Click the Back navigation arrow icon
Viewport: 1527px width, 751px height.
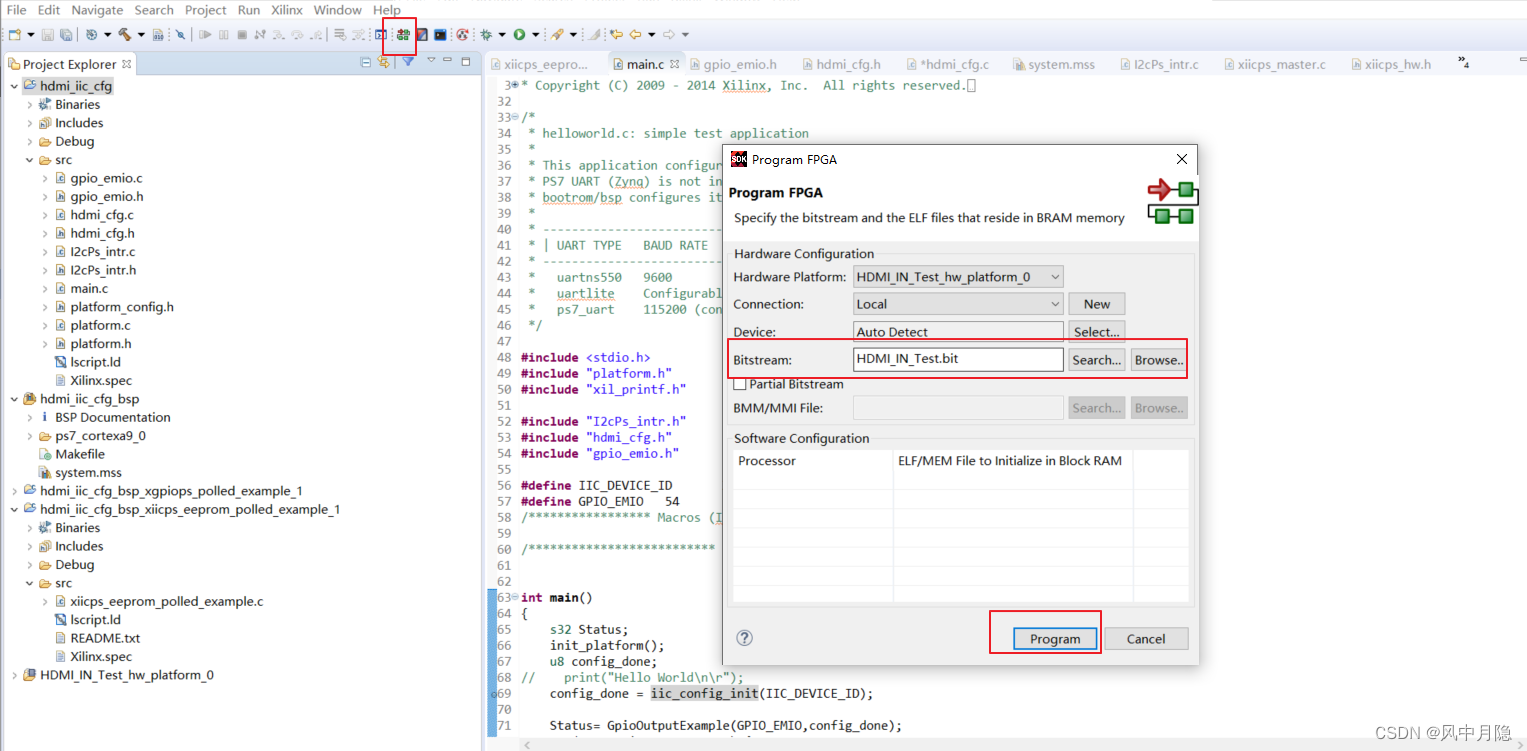coord(635,34)
